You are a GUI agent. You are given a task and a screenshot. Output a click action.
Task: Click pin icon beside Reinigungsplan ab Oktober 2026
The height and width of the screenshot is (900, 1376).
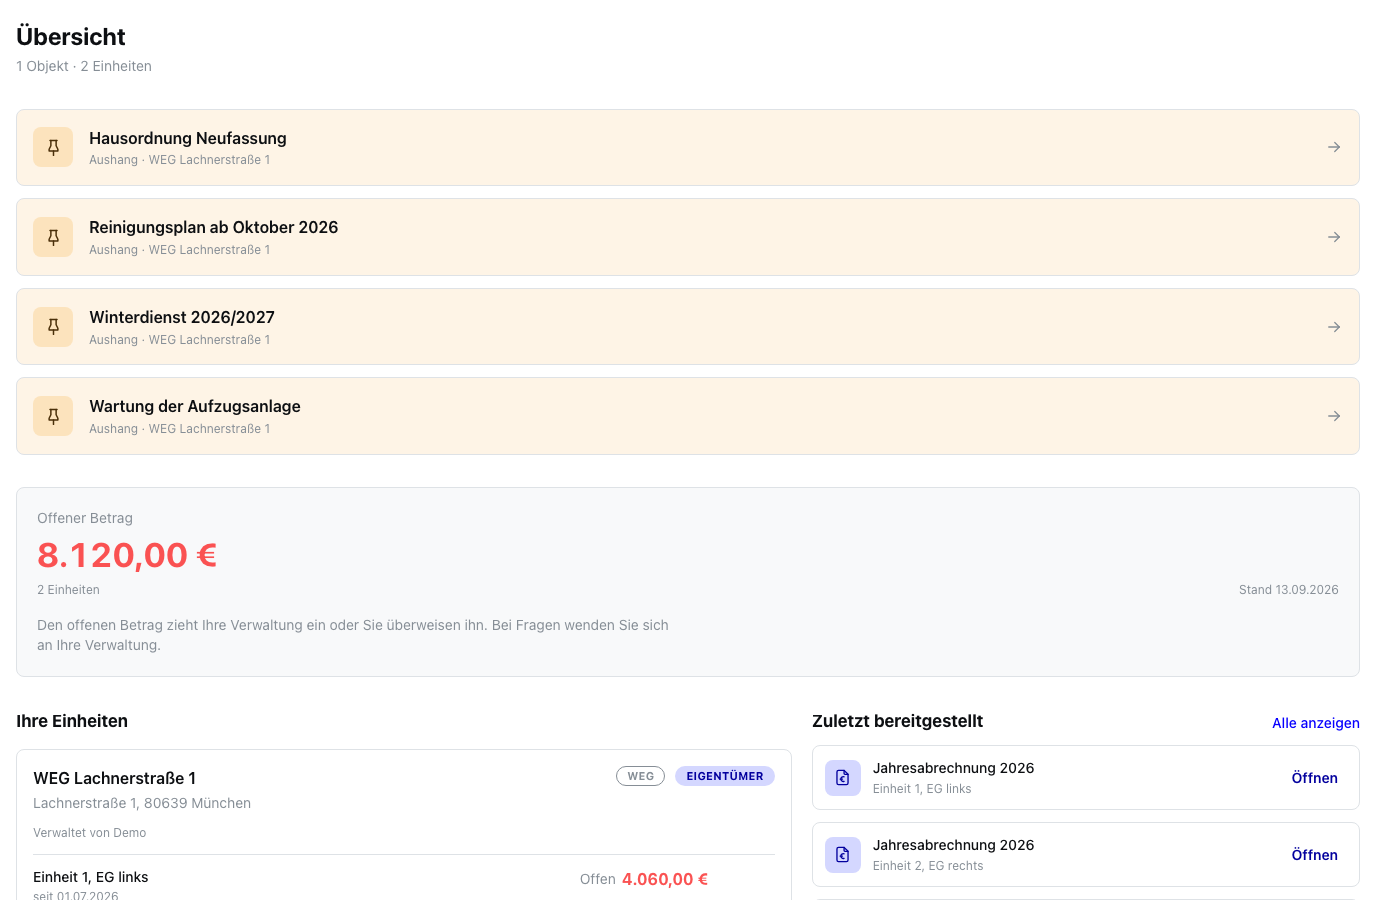coord(53,237)
